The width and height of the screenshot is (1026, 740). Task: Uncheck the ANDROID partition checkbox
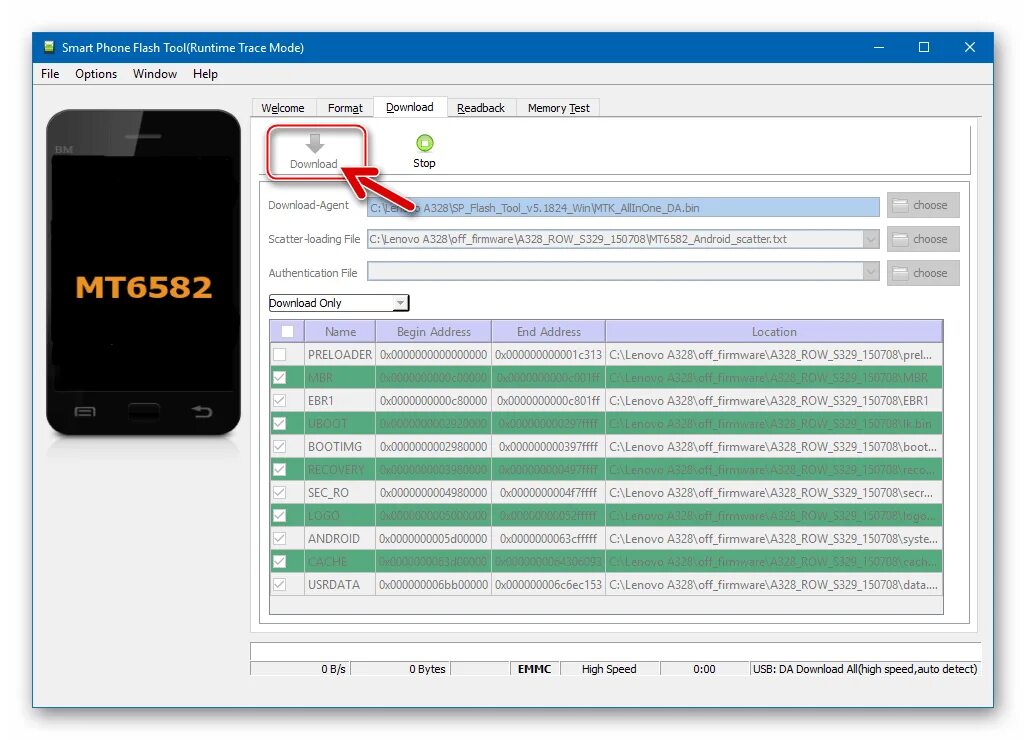279,538
